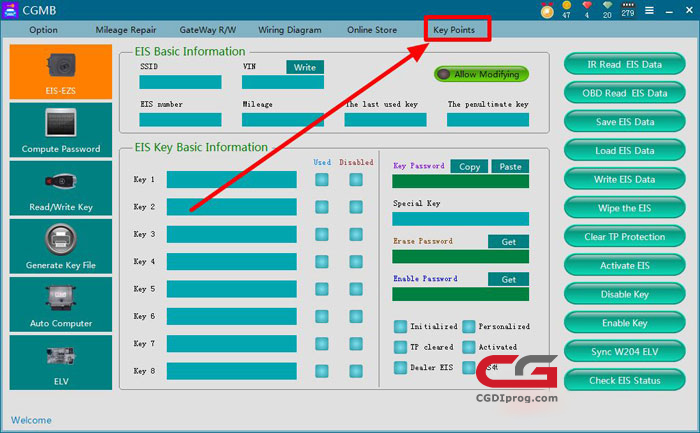This screenshot has width=700, height=433.
Task: Click Sync W204 ELV button
Action: 625,351
